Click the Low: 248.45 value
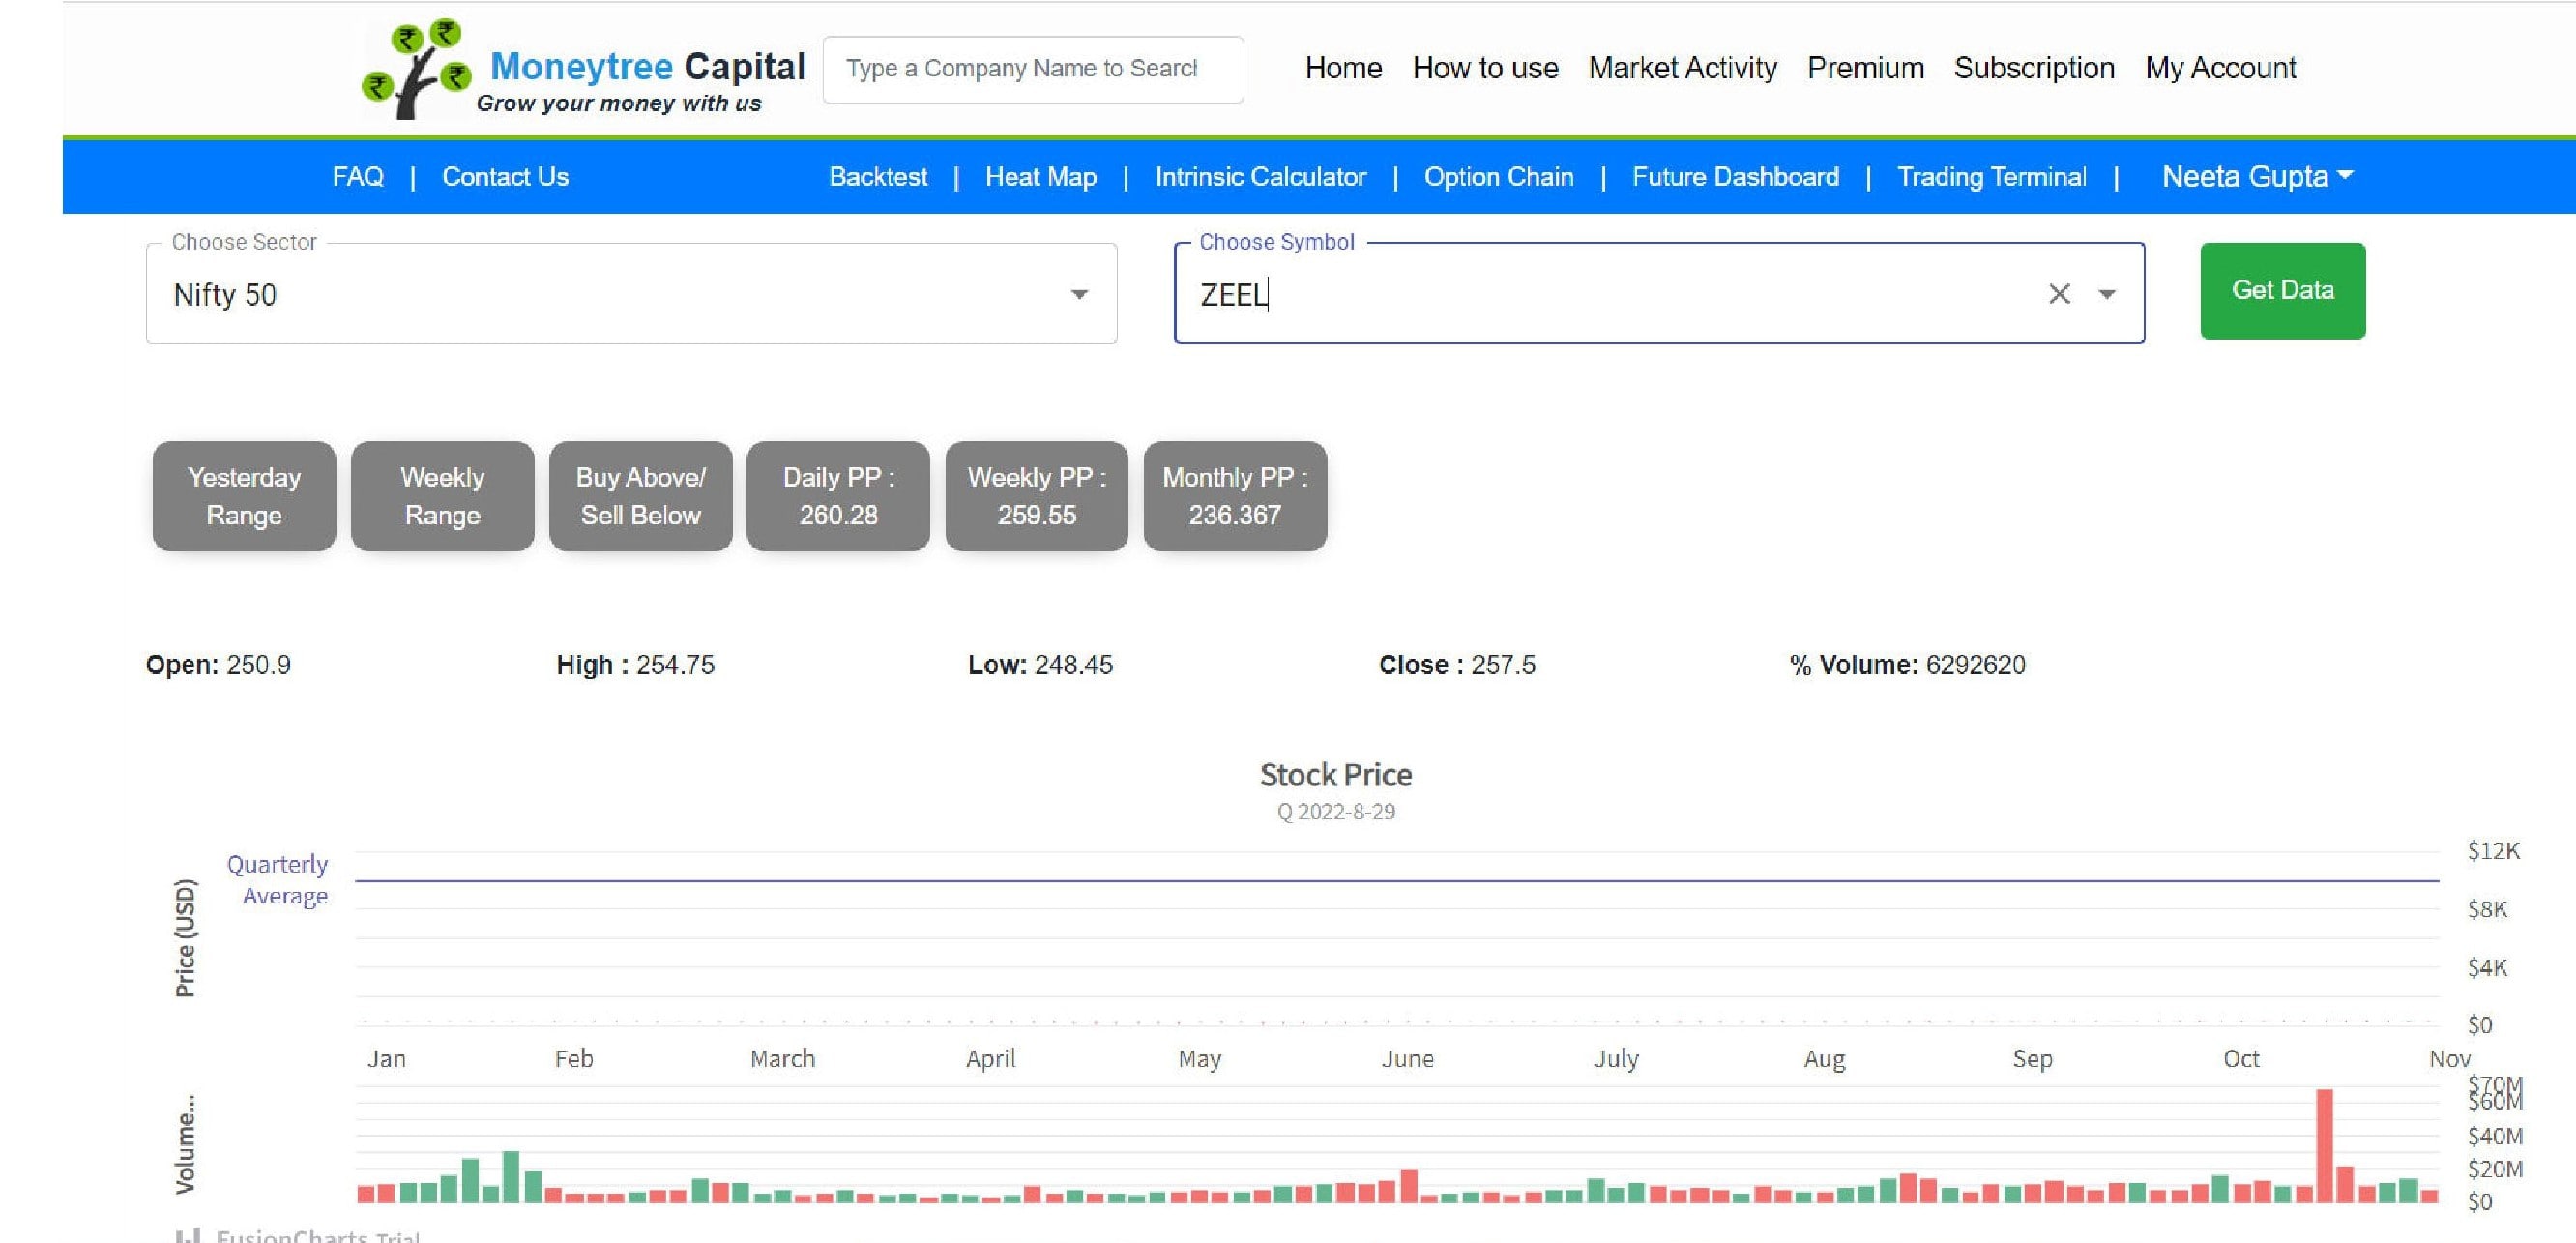 pos(1040,665)
